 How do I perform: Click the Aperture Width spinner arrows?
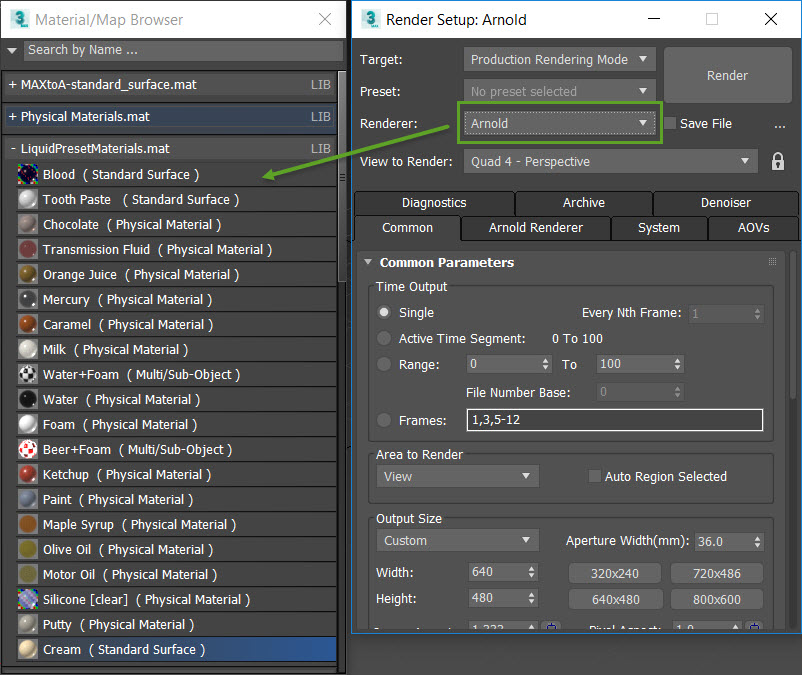point(758,542)
